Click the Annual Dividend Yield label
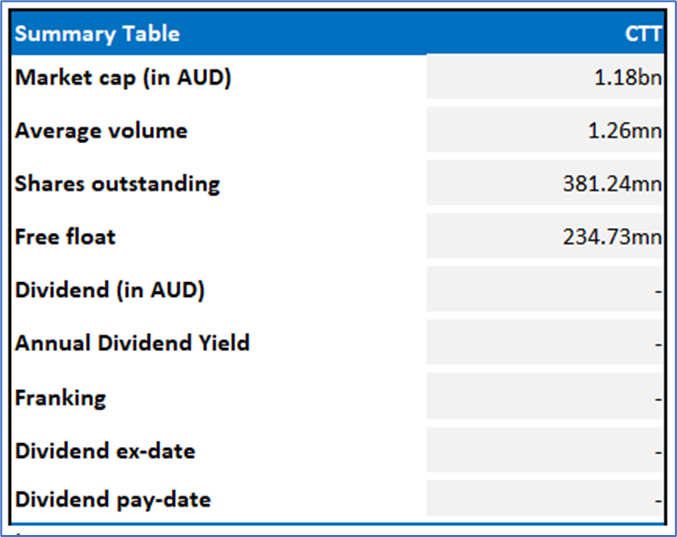Image resolution: width=677 pixels, height=537 pixels. [132, 343]
